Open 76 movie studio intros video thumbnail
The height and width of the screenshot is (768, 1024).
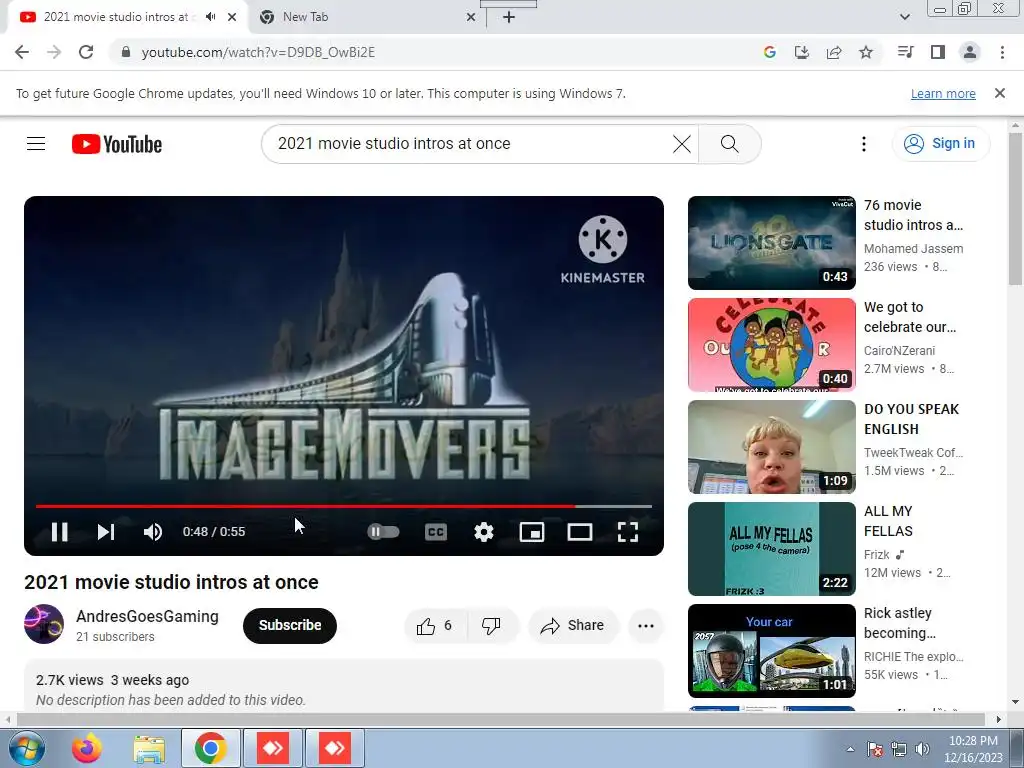[x=771, y=243]
